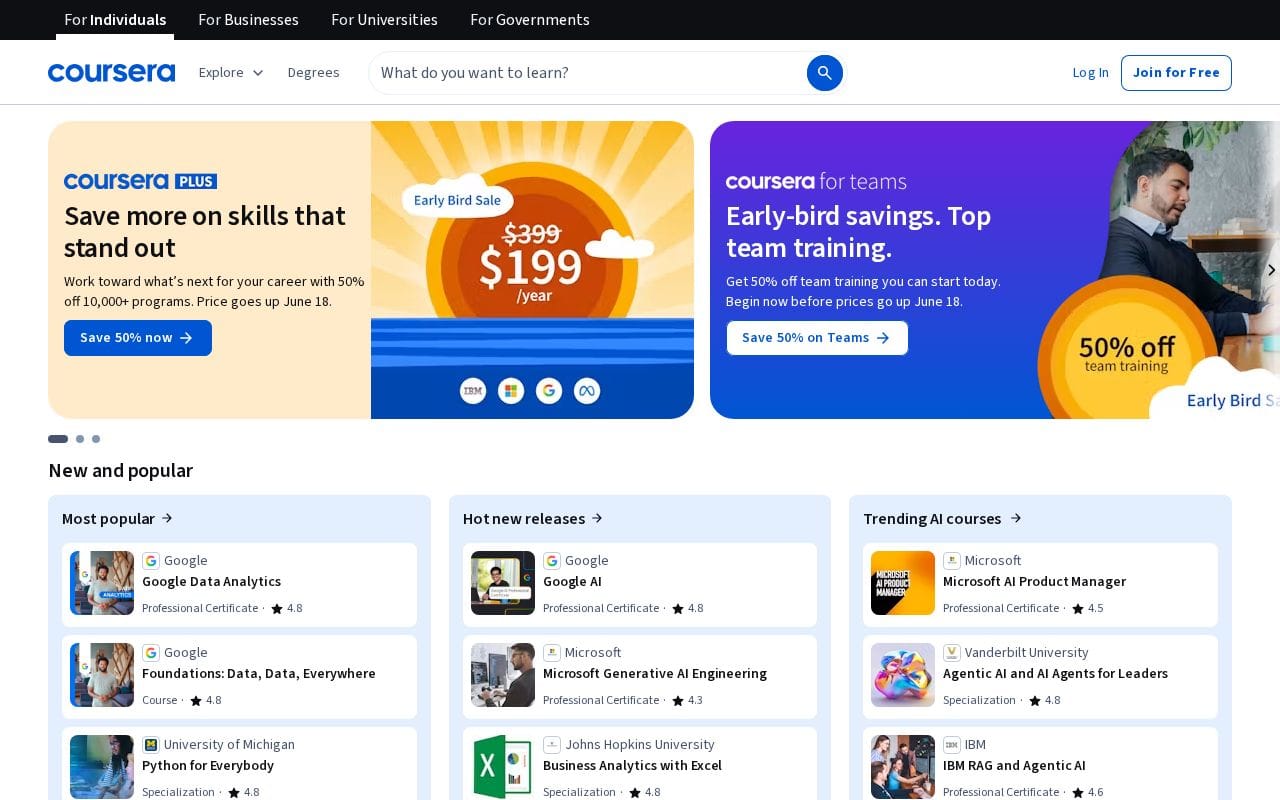Click the Join for Free button
1280x800 pixels.
click(1176, 73)
